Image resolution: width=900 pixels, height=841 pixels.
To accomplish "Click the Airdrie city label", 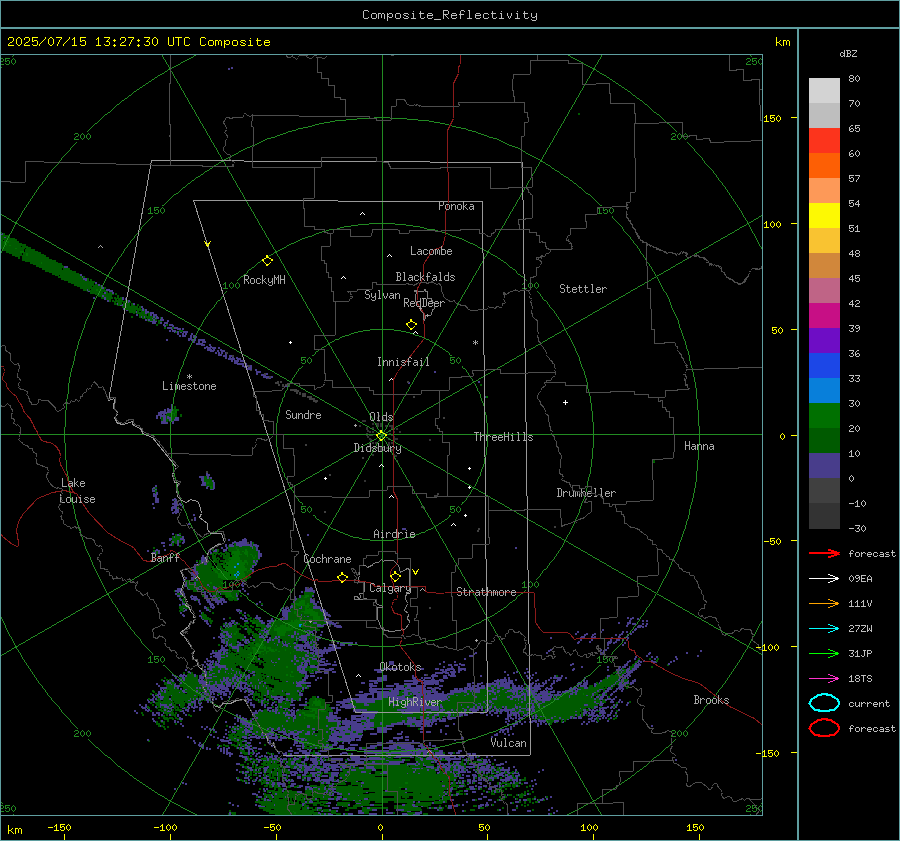I will tap(394, 534).
